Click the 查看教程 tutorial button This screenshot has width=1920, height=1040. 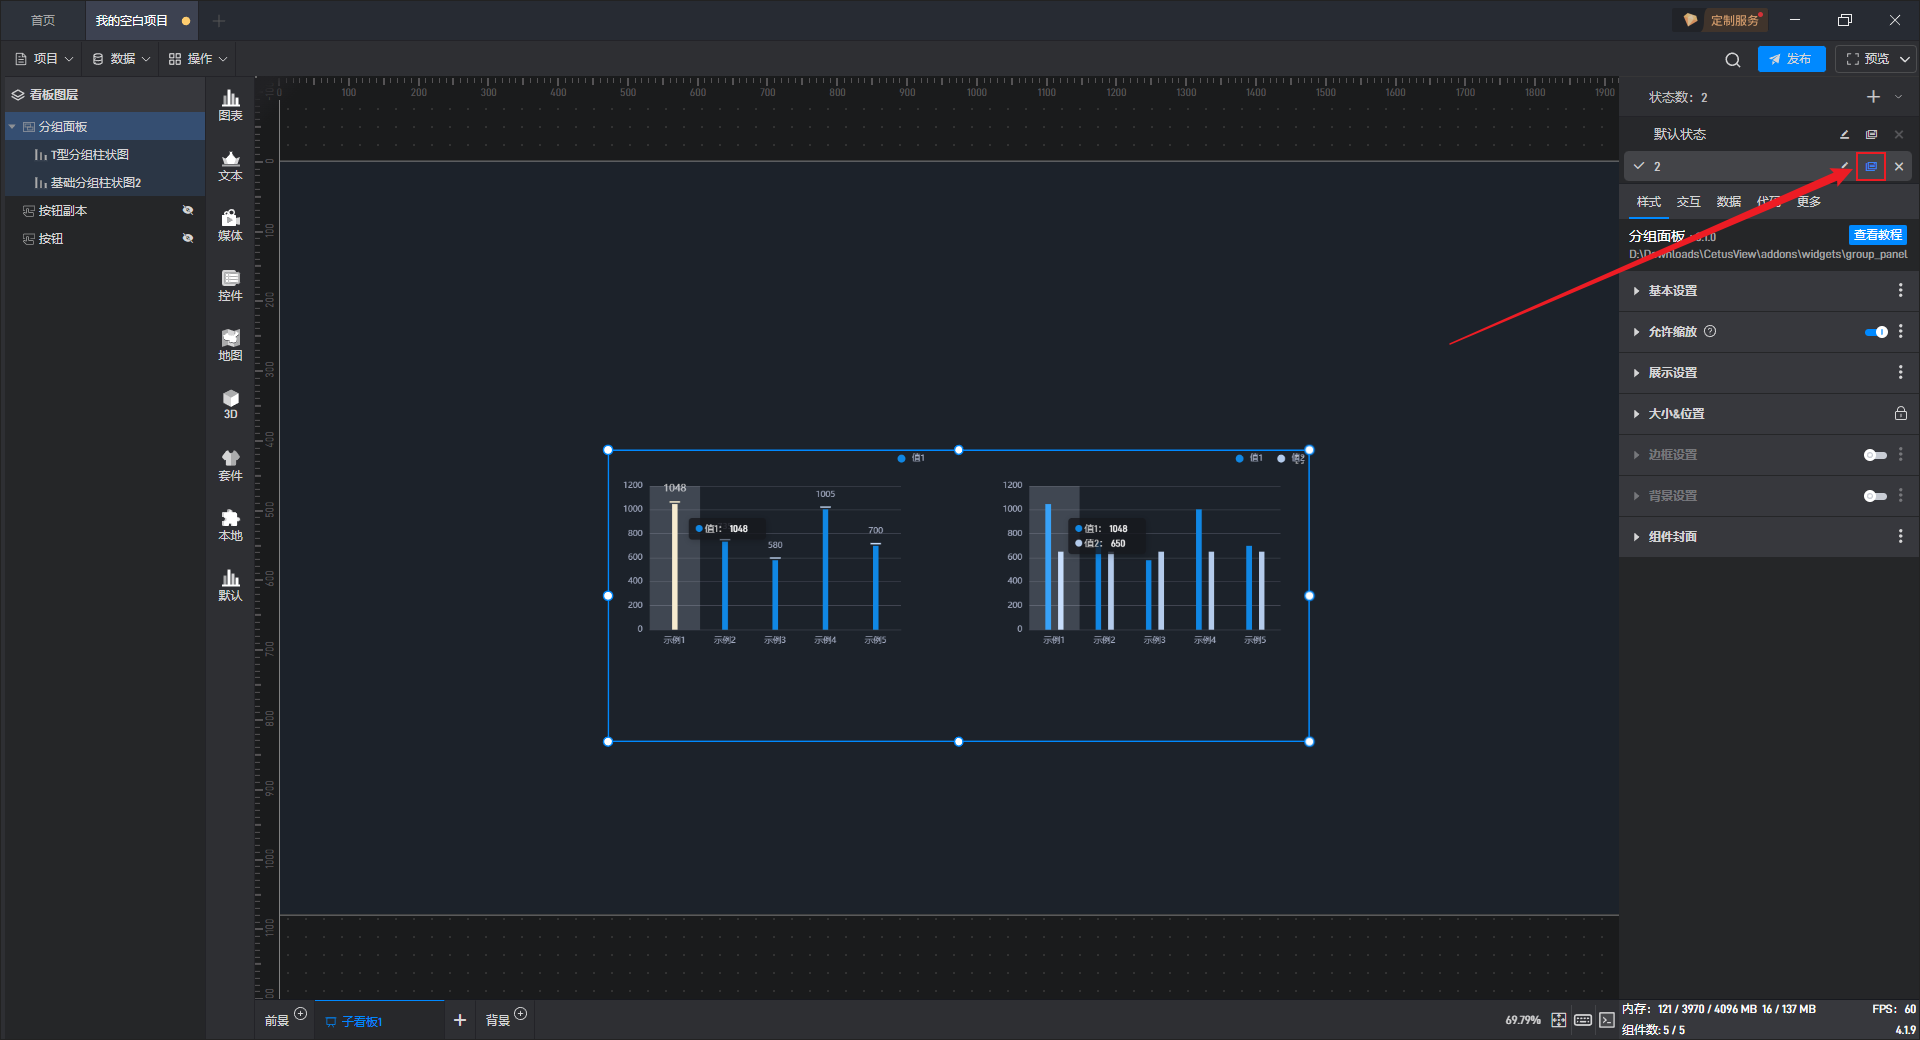(x=1877, y=235)
